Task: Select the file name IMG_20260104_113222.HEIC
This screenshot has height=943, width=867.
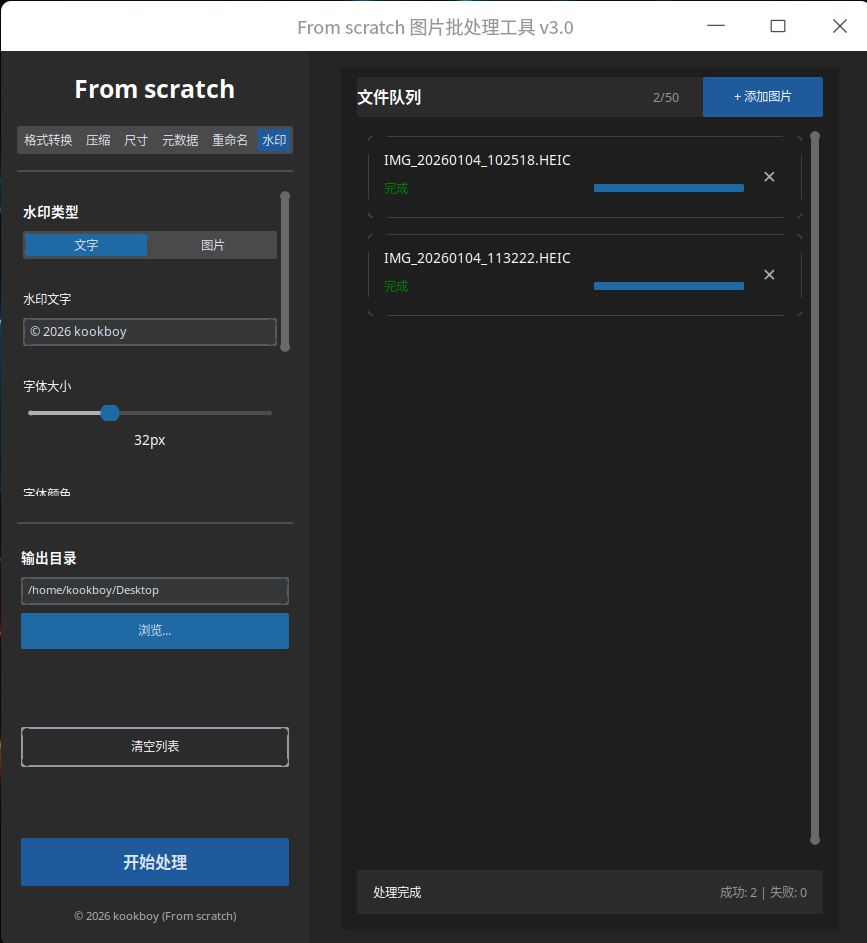Action: pos(477,259)
